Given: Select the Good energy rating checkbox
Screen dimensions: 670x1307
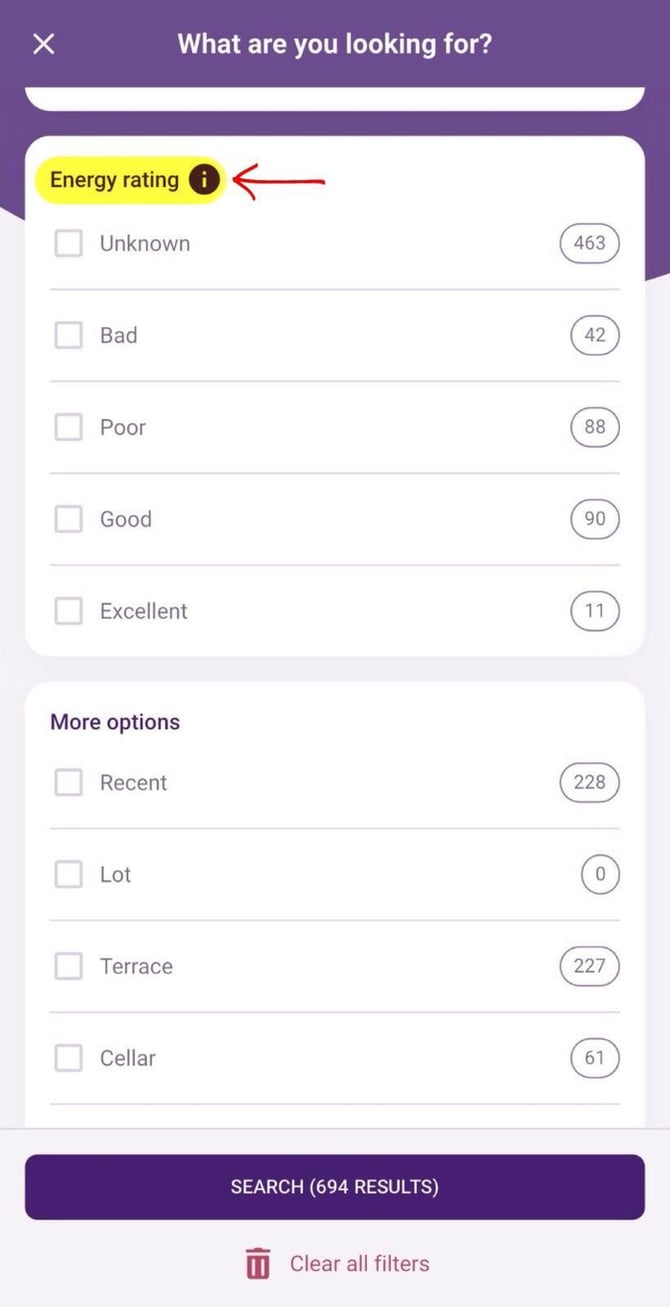Looking at the screenshot, I should 68,519.
